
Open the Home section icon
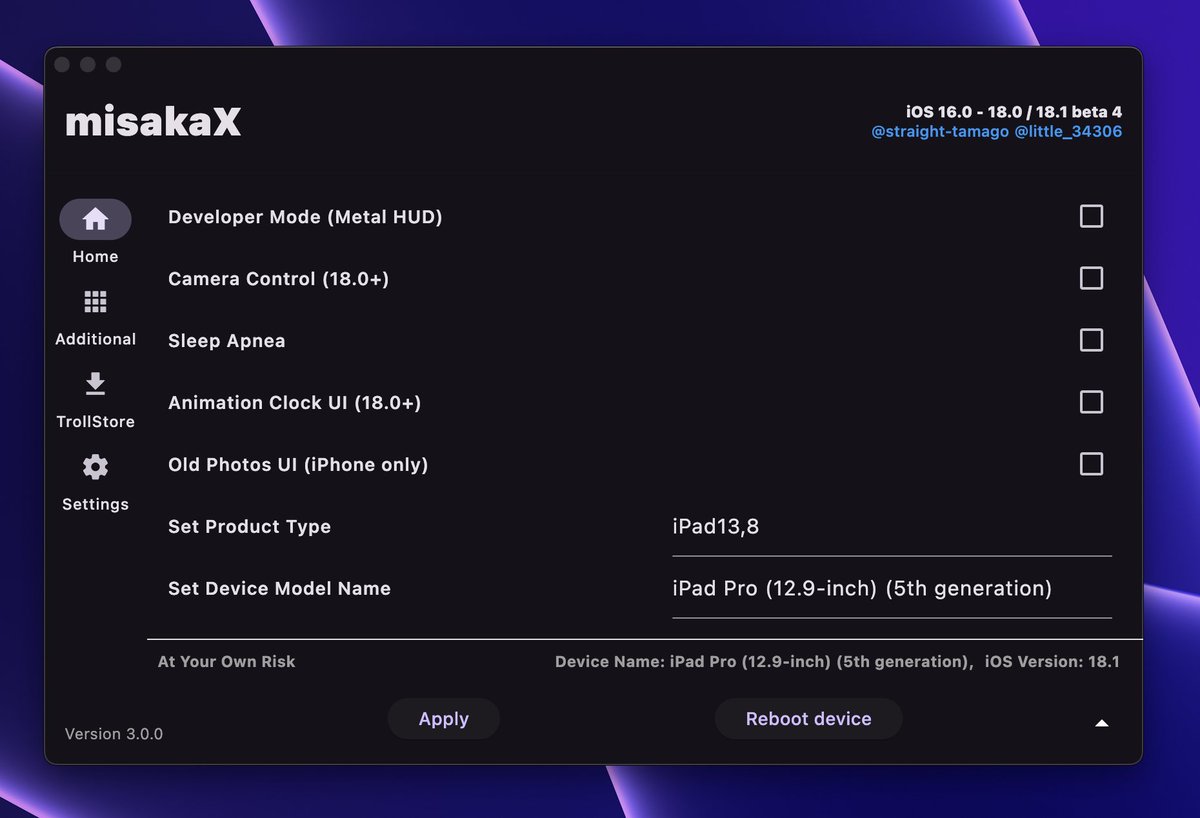tap(95, 219)
